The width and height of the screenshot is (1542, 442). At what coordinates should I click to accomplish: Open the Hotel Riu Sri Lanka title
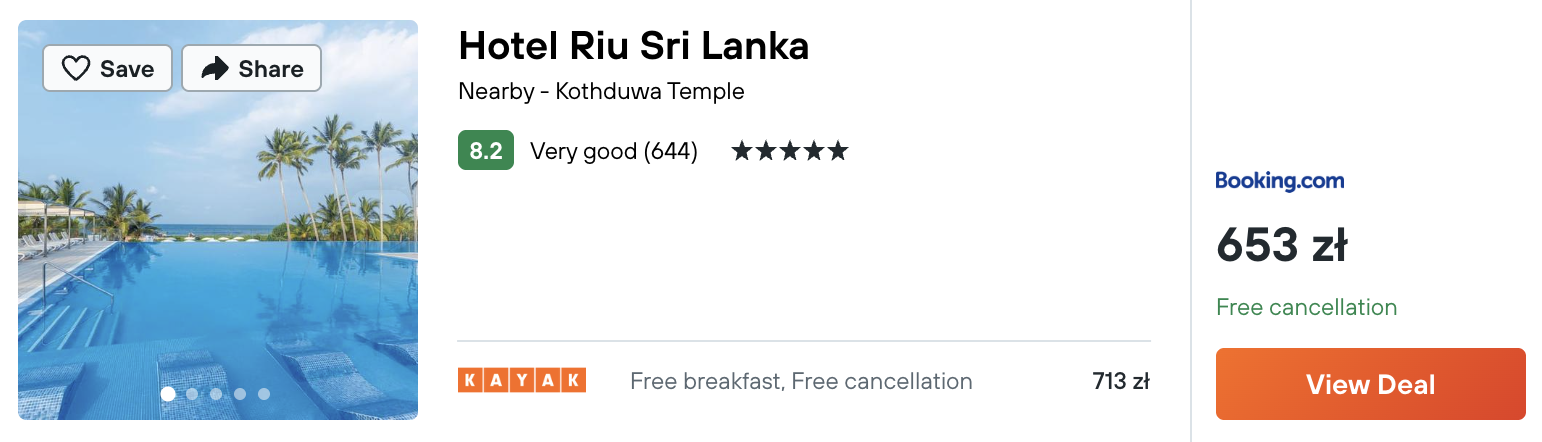tap(633, 46)
